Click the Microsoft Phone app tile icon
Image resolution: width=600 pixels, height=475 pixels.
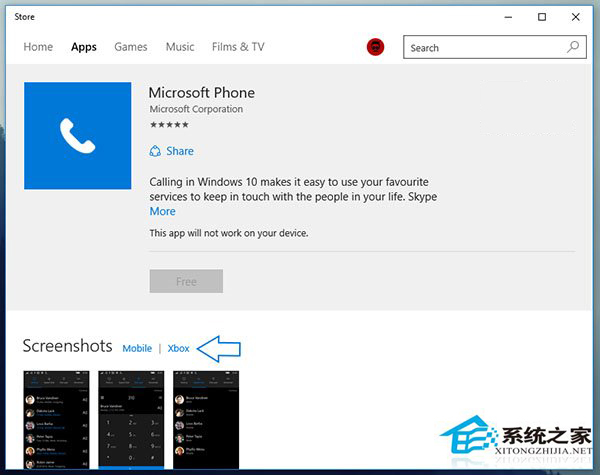(x=78, y=135)
